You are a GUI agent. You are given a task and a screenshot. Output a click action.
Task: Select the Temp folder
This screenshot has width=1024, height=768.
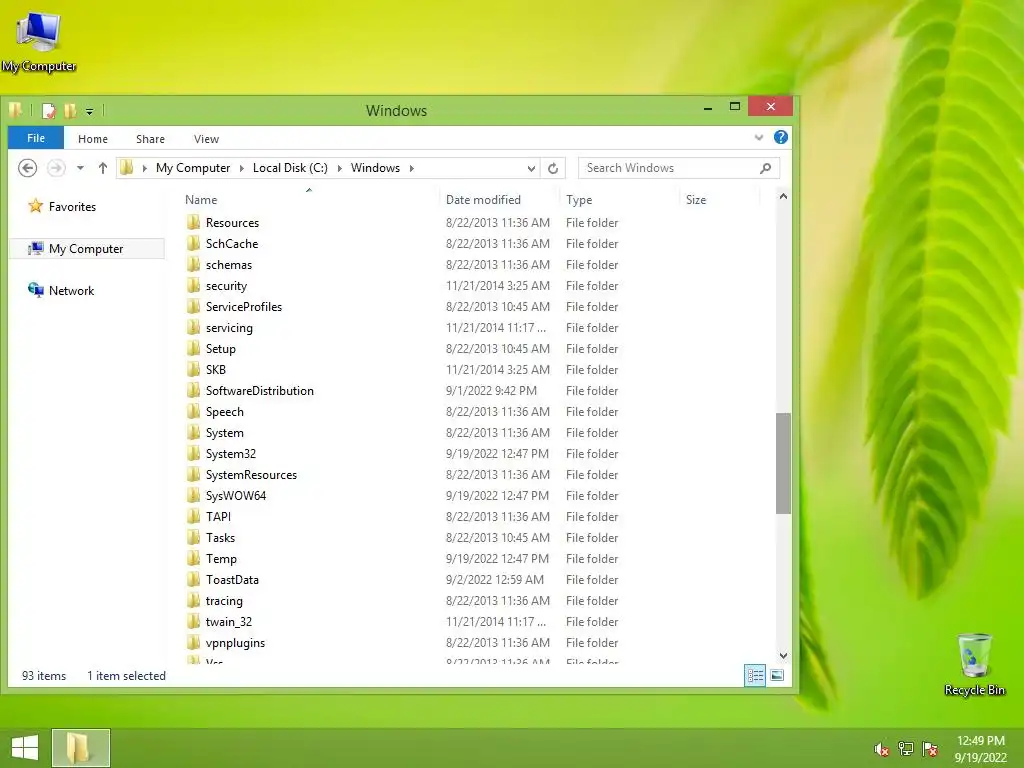[x=221, y=558]
